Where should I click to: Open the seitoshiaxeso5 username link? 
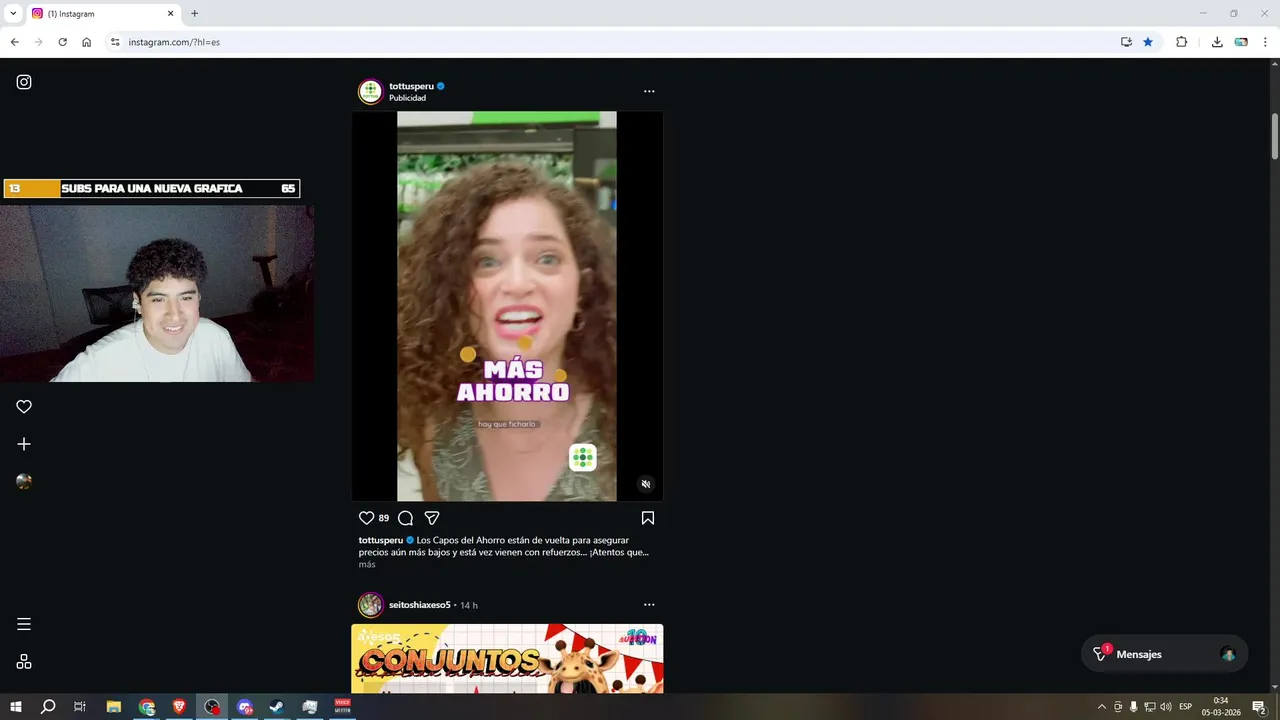click(420, 605)
